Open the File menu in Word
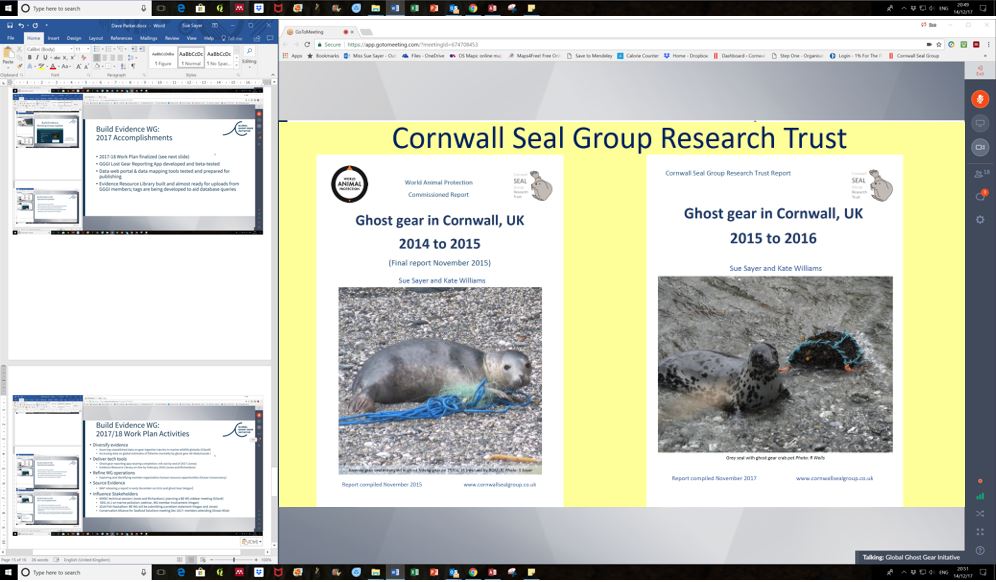This screenshot has width=996, height=582. [11, 38]
